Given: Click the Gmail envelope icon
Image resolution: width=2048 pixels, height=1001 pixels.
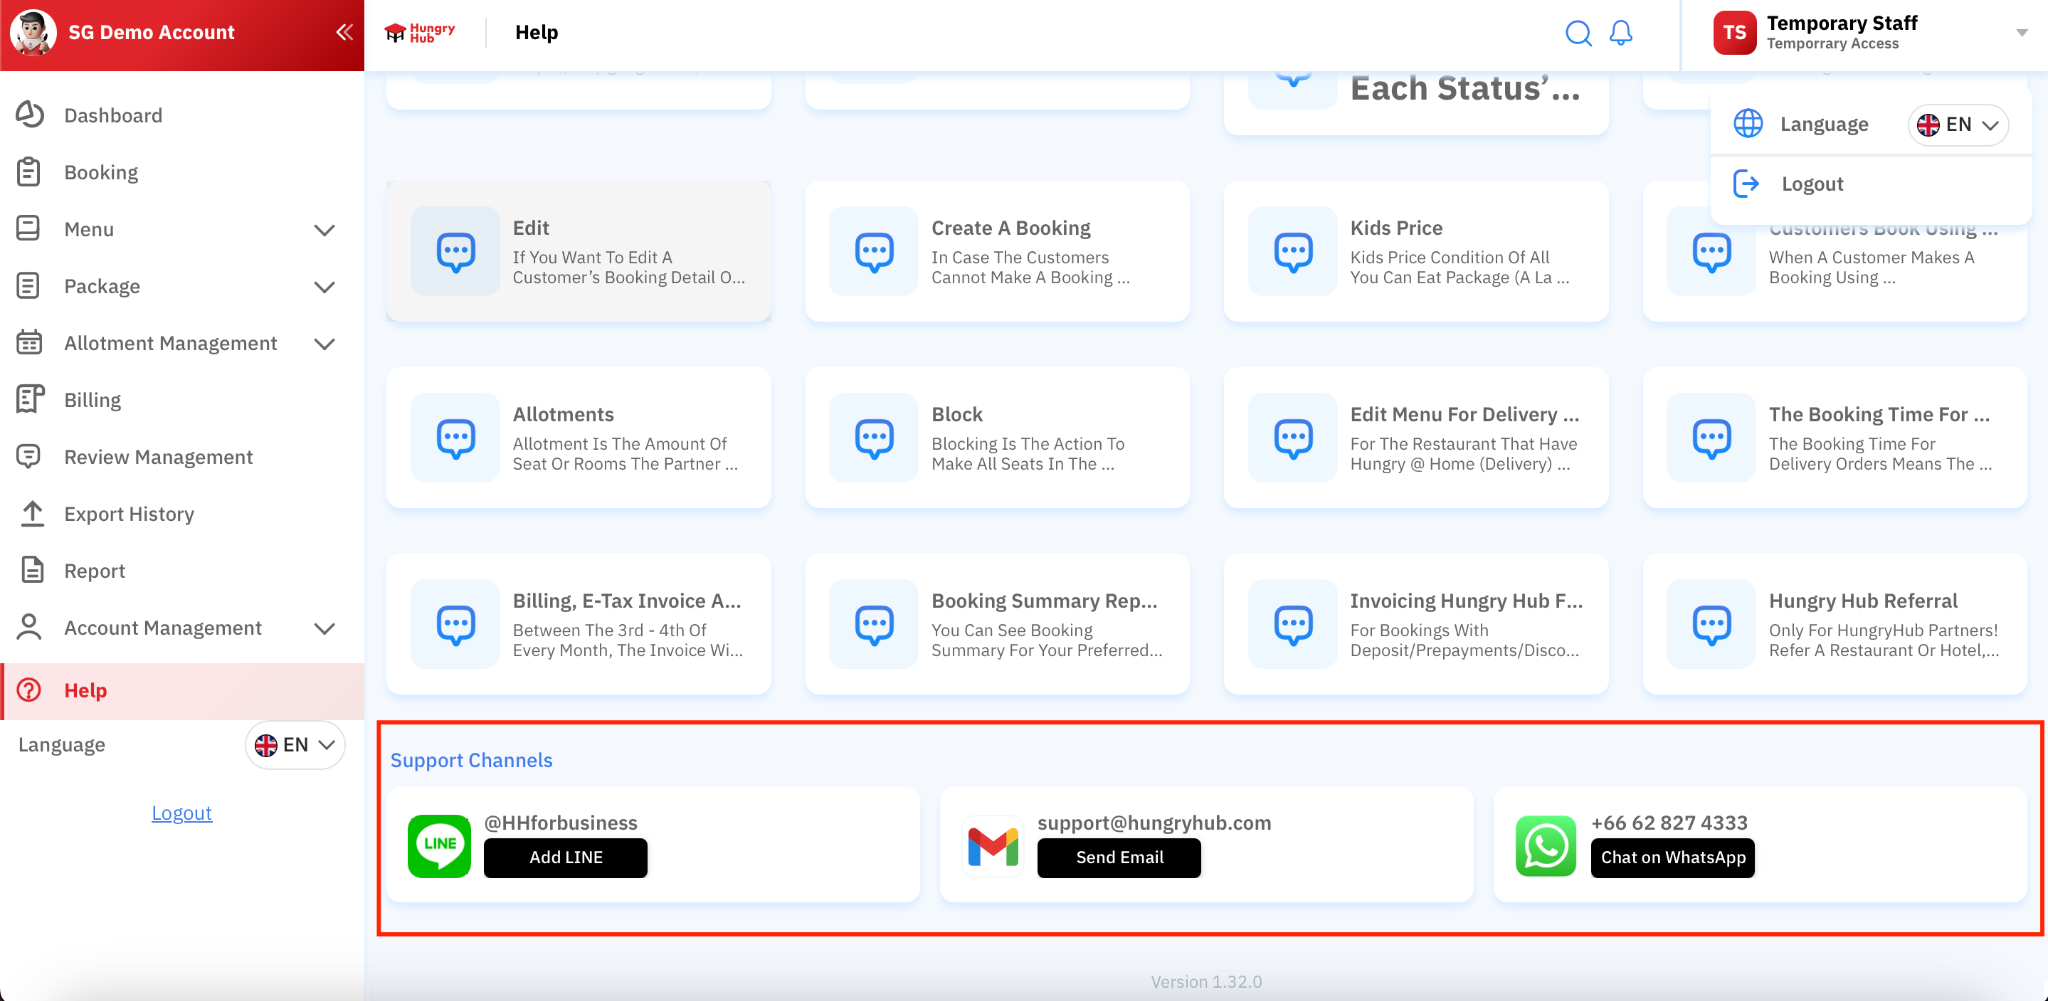Looking at the screenshot, I should click(993, 846).
